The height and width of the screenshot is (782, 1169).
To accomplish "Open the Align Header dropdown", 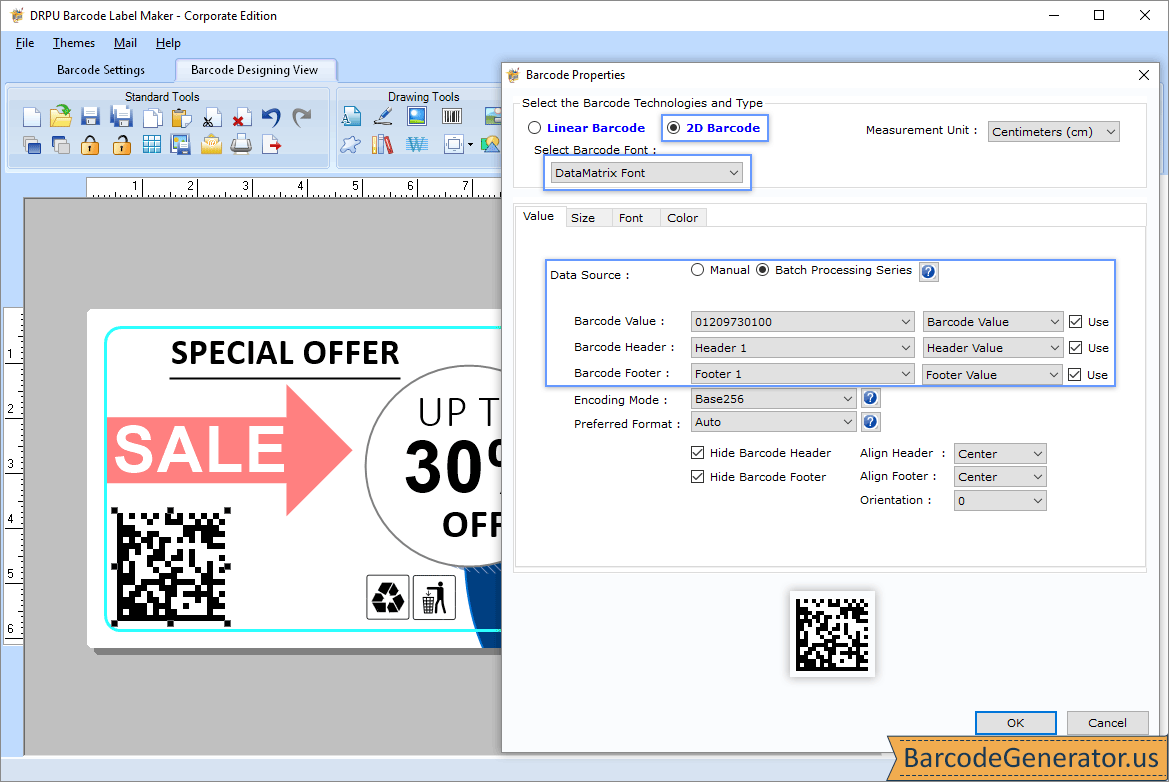I will [x=1001, y=454].
